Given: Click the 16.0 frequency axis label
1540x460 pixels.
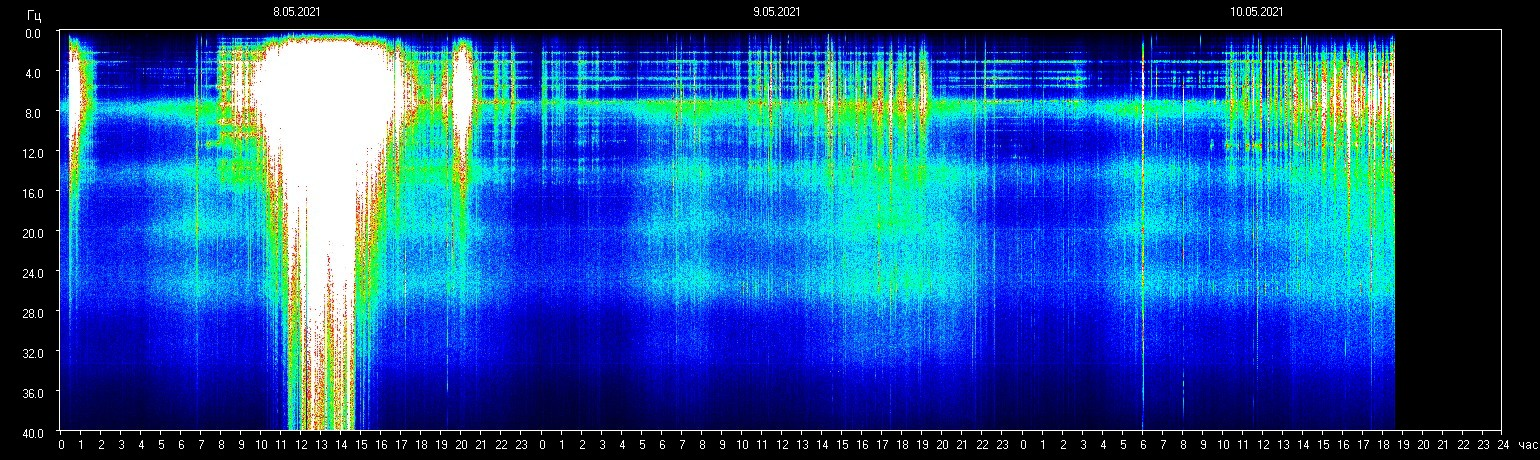Looking at the screenshot, I should pos(32,192).
